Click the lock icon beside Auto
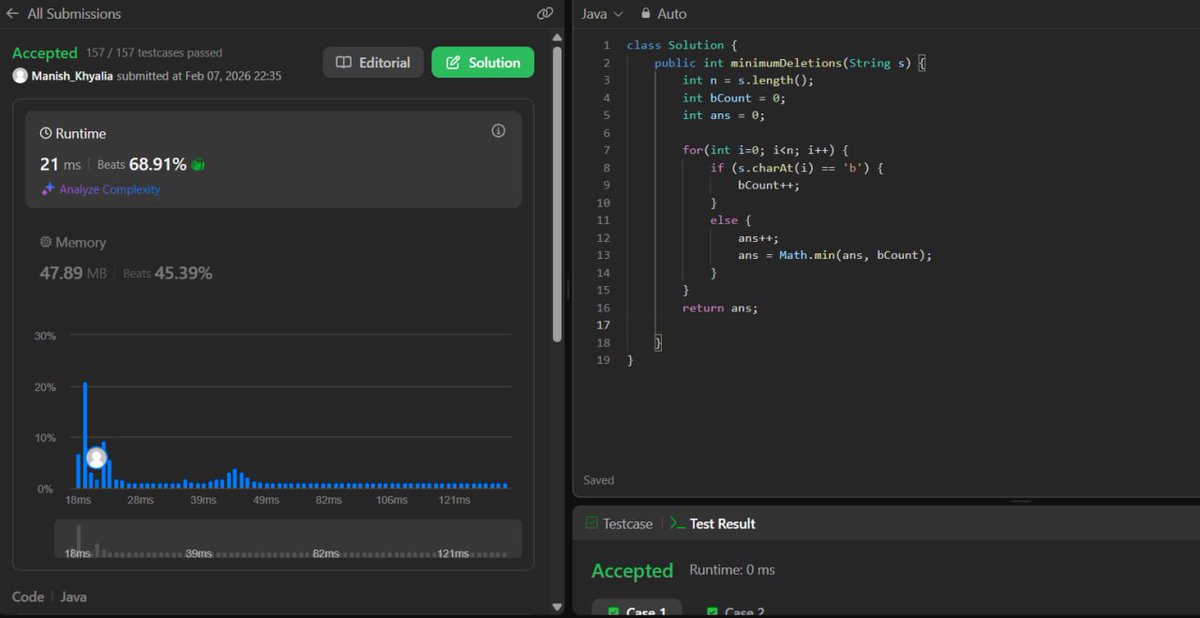 coord(646,14)
